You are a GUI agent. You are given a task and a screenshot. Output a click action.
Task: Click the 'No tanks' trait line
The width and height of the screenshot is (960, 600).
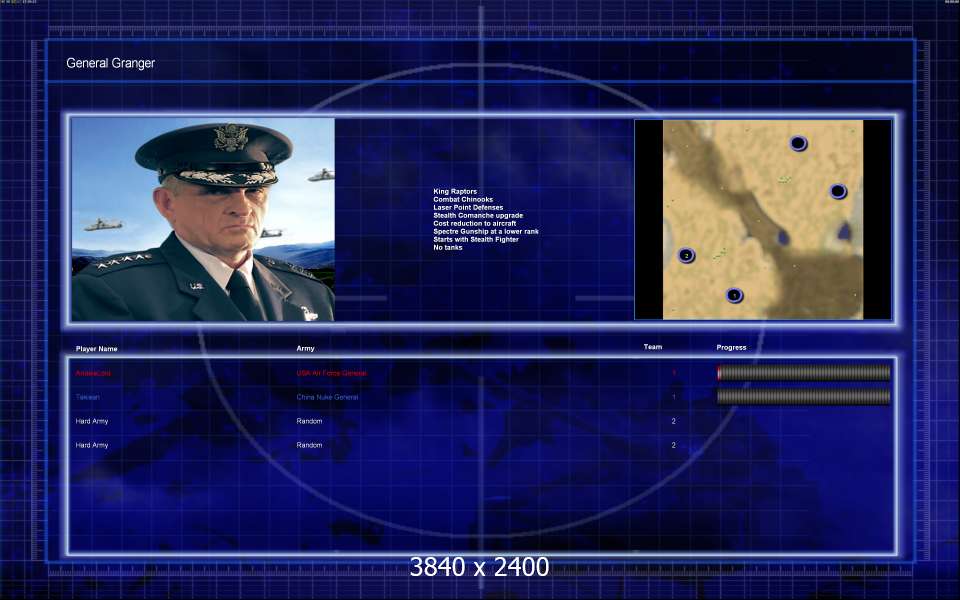tap(448, 247)
